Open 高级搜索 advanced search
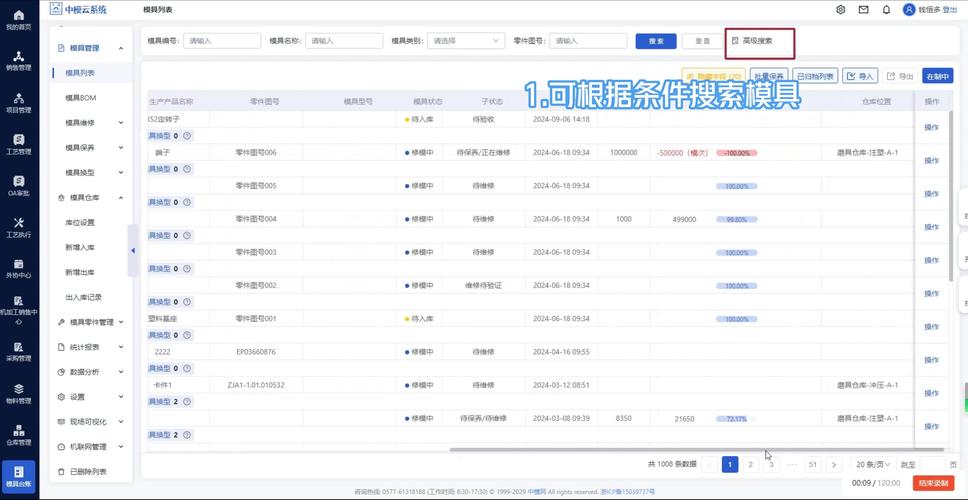The width and height of the screenshot is (968, 500). click(752, 41)
